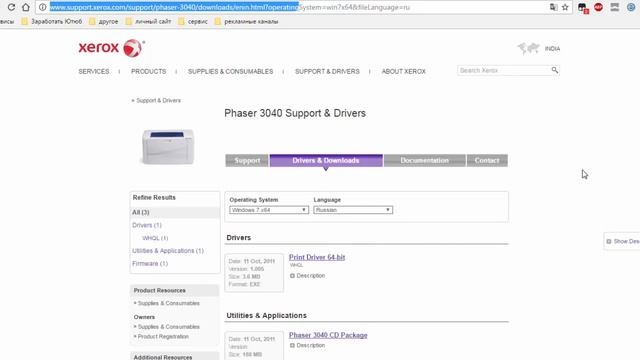Open the Phaser 3040 CD Package link
Image resolution: width=640 pixels, height=360 pixels.
click(328, 335)
